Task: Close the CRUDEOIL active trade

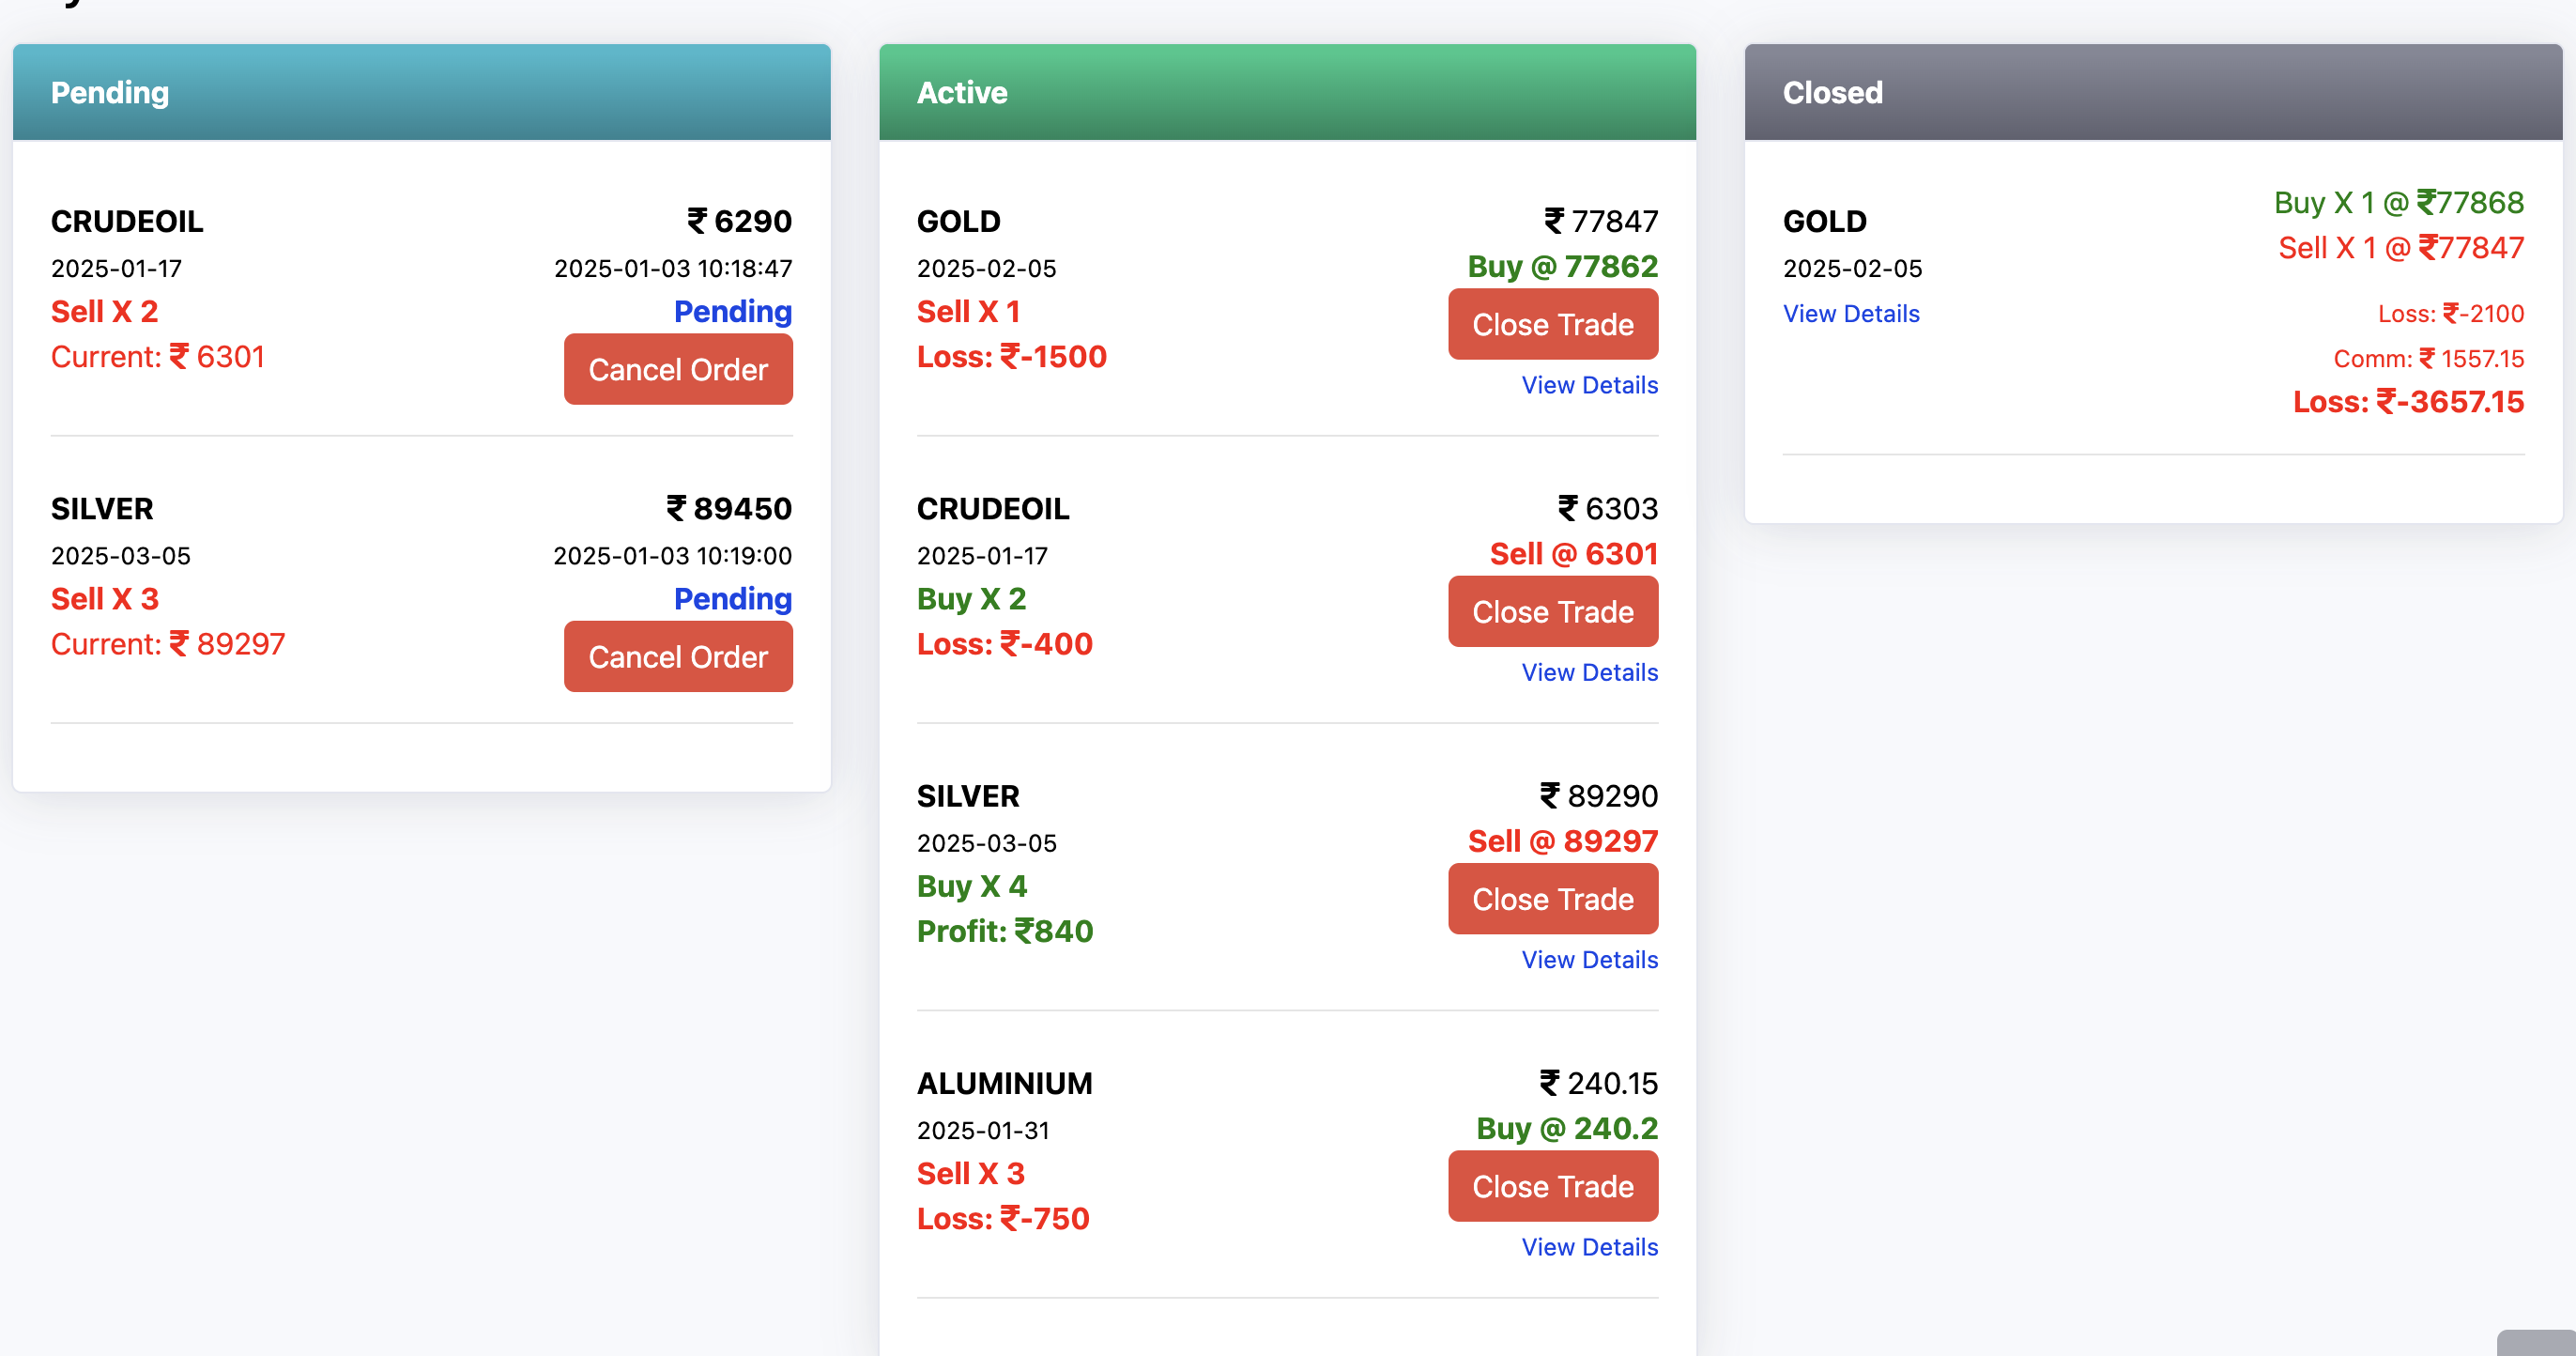Action: click(1552, 612)
